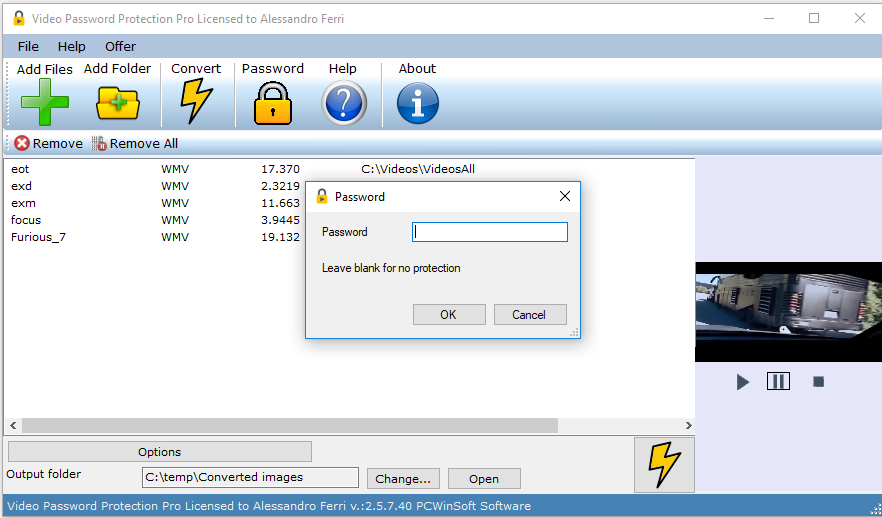This screenshot has width=882, height=518.
Task: Open Help with the blue question mark icon
Action: click(344, 103)
